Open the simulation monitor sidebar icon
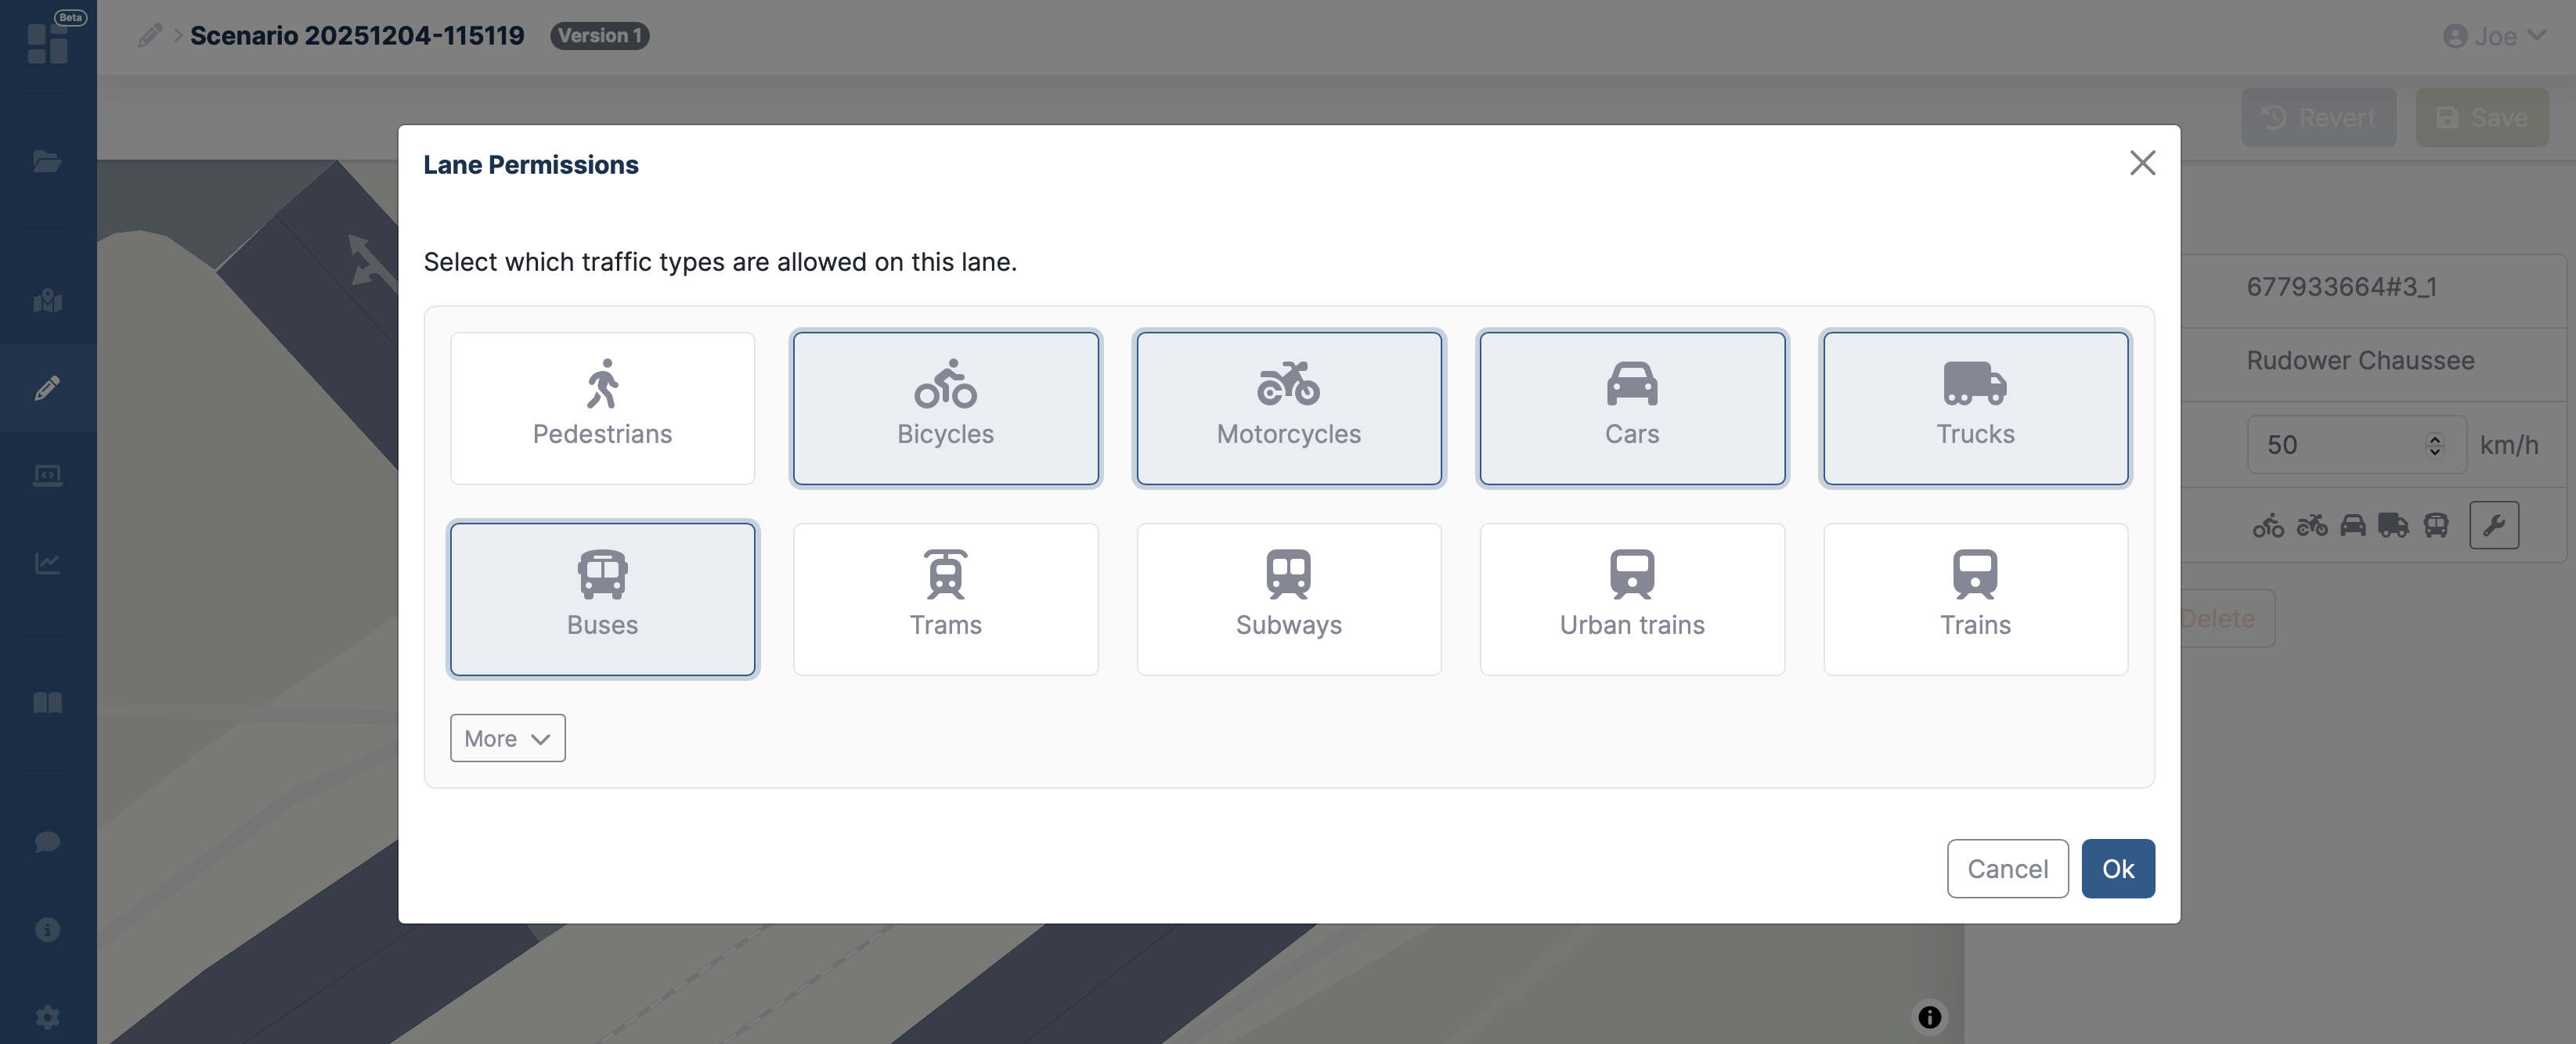 click(x=47, y=475)
